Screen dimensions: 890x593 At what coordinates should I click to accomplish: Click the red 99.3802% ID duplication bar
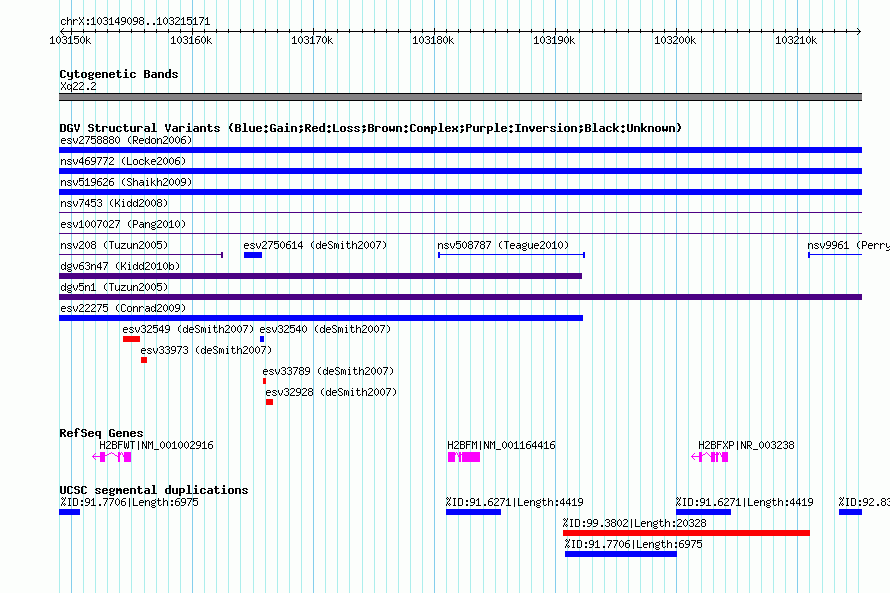[686, 533]
